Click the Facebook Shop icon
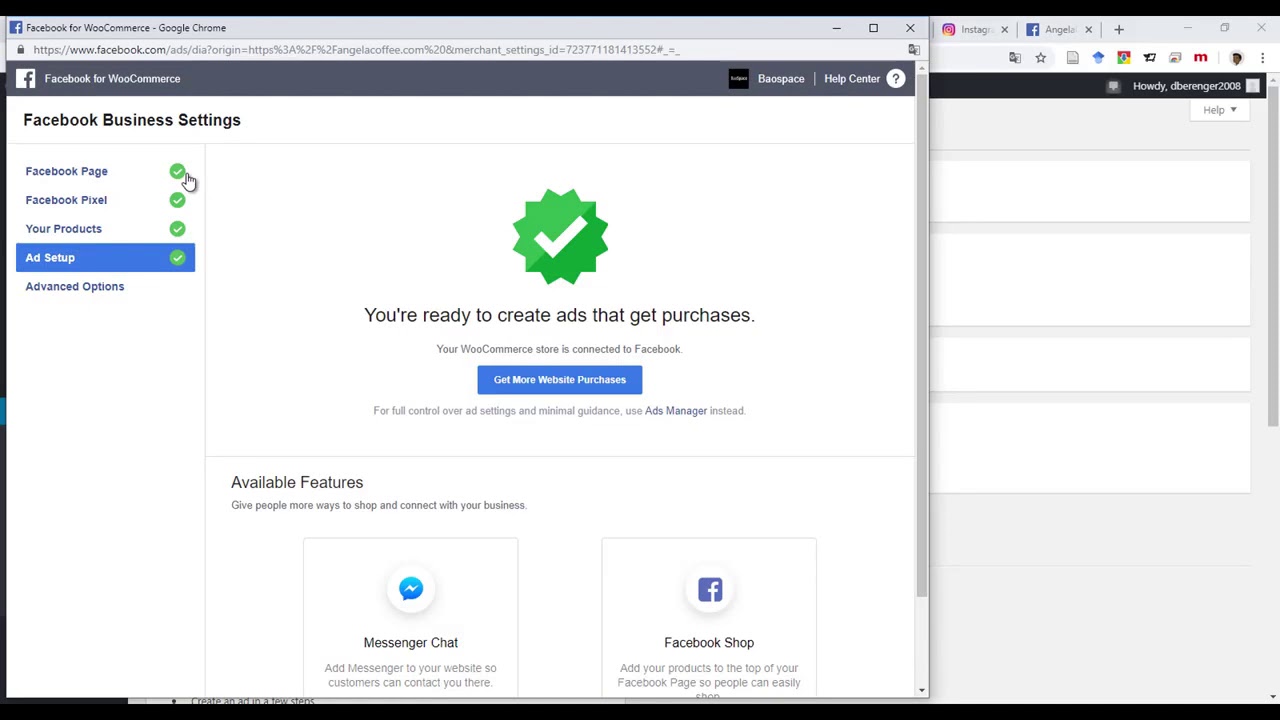The image size is (1280, 720). (710, 590)
